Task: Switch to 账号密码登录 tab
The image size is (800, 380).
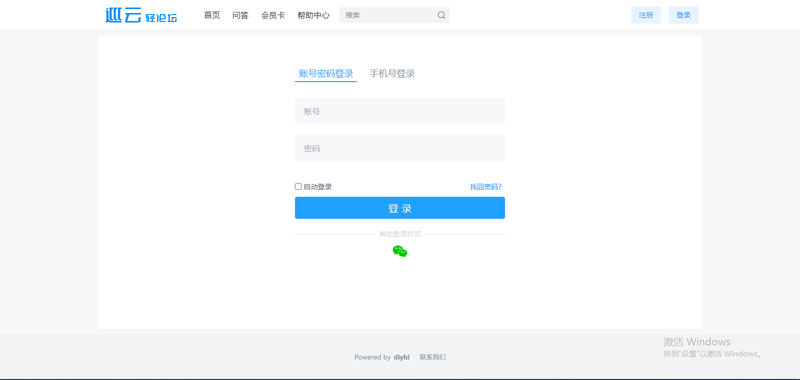Action: [x=326, y=73]
